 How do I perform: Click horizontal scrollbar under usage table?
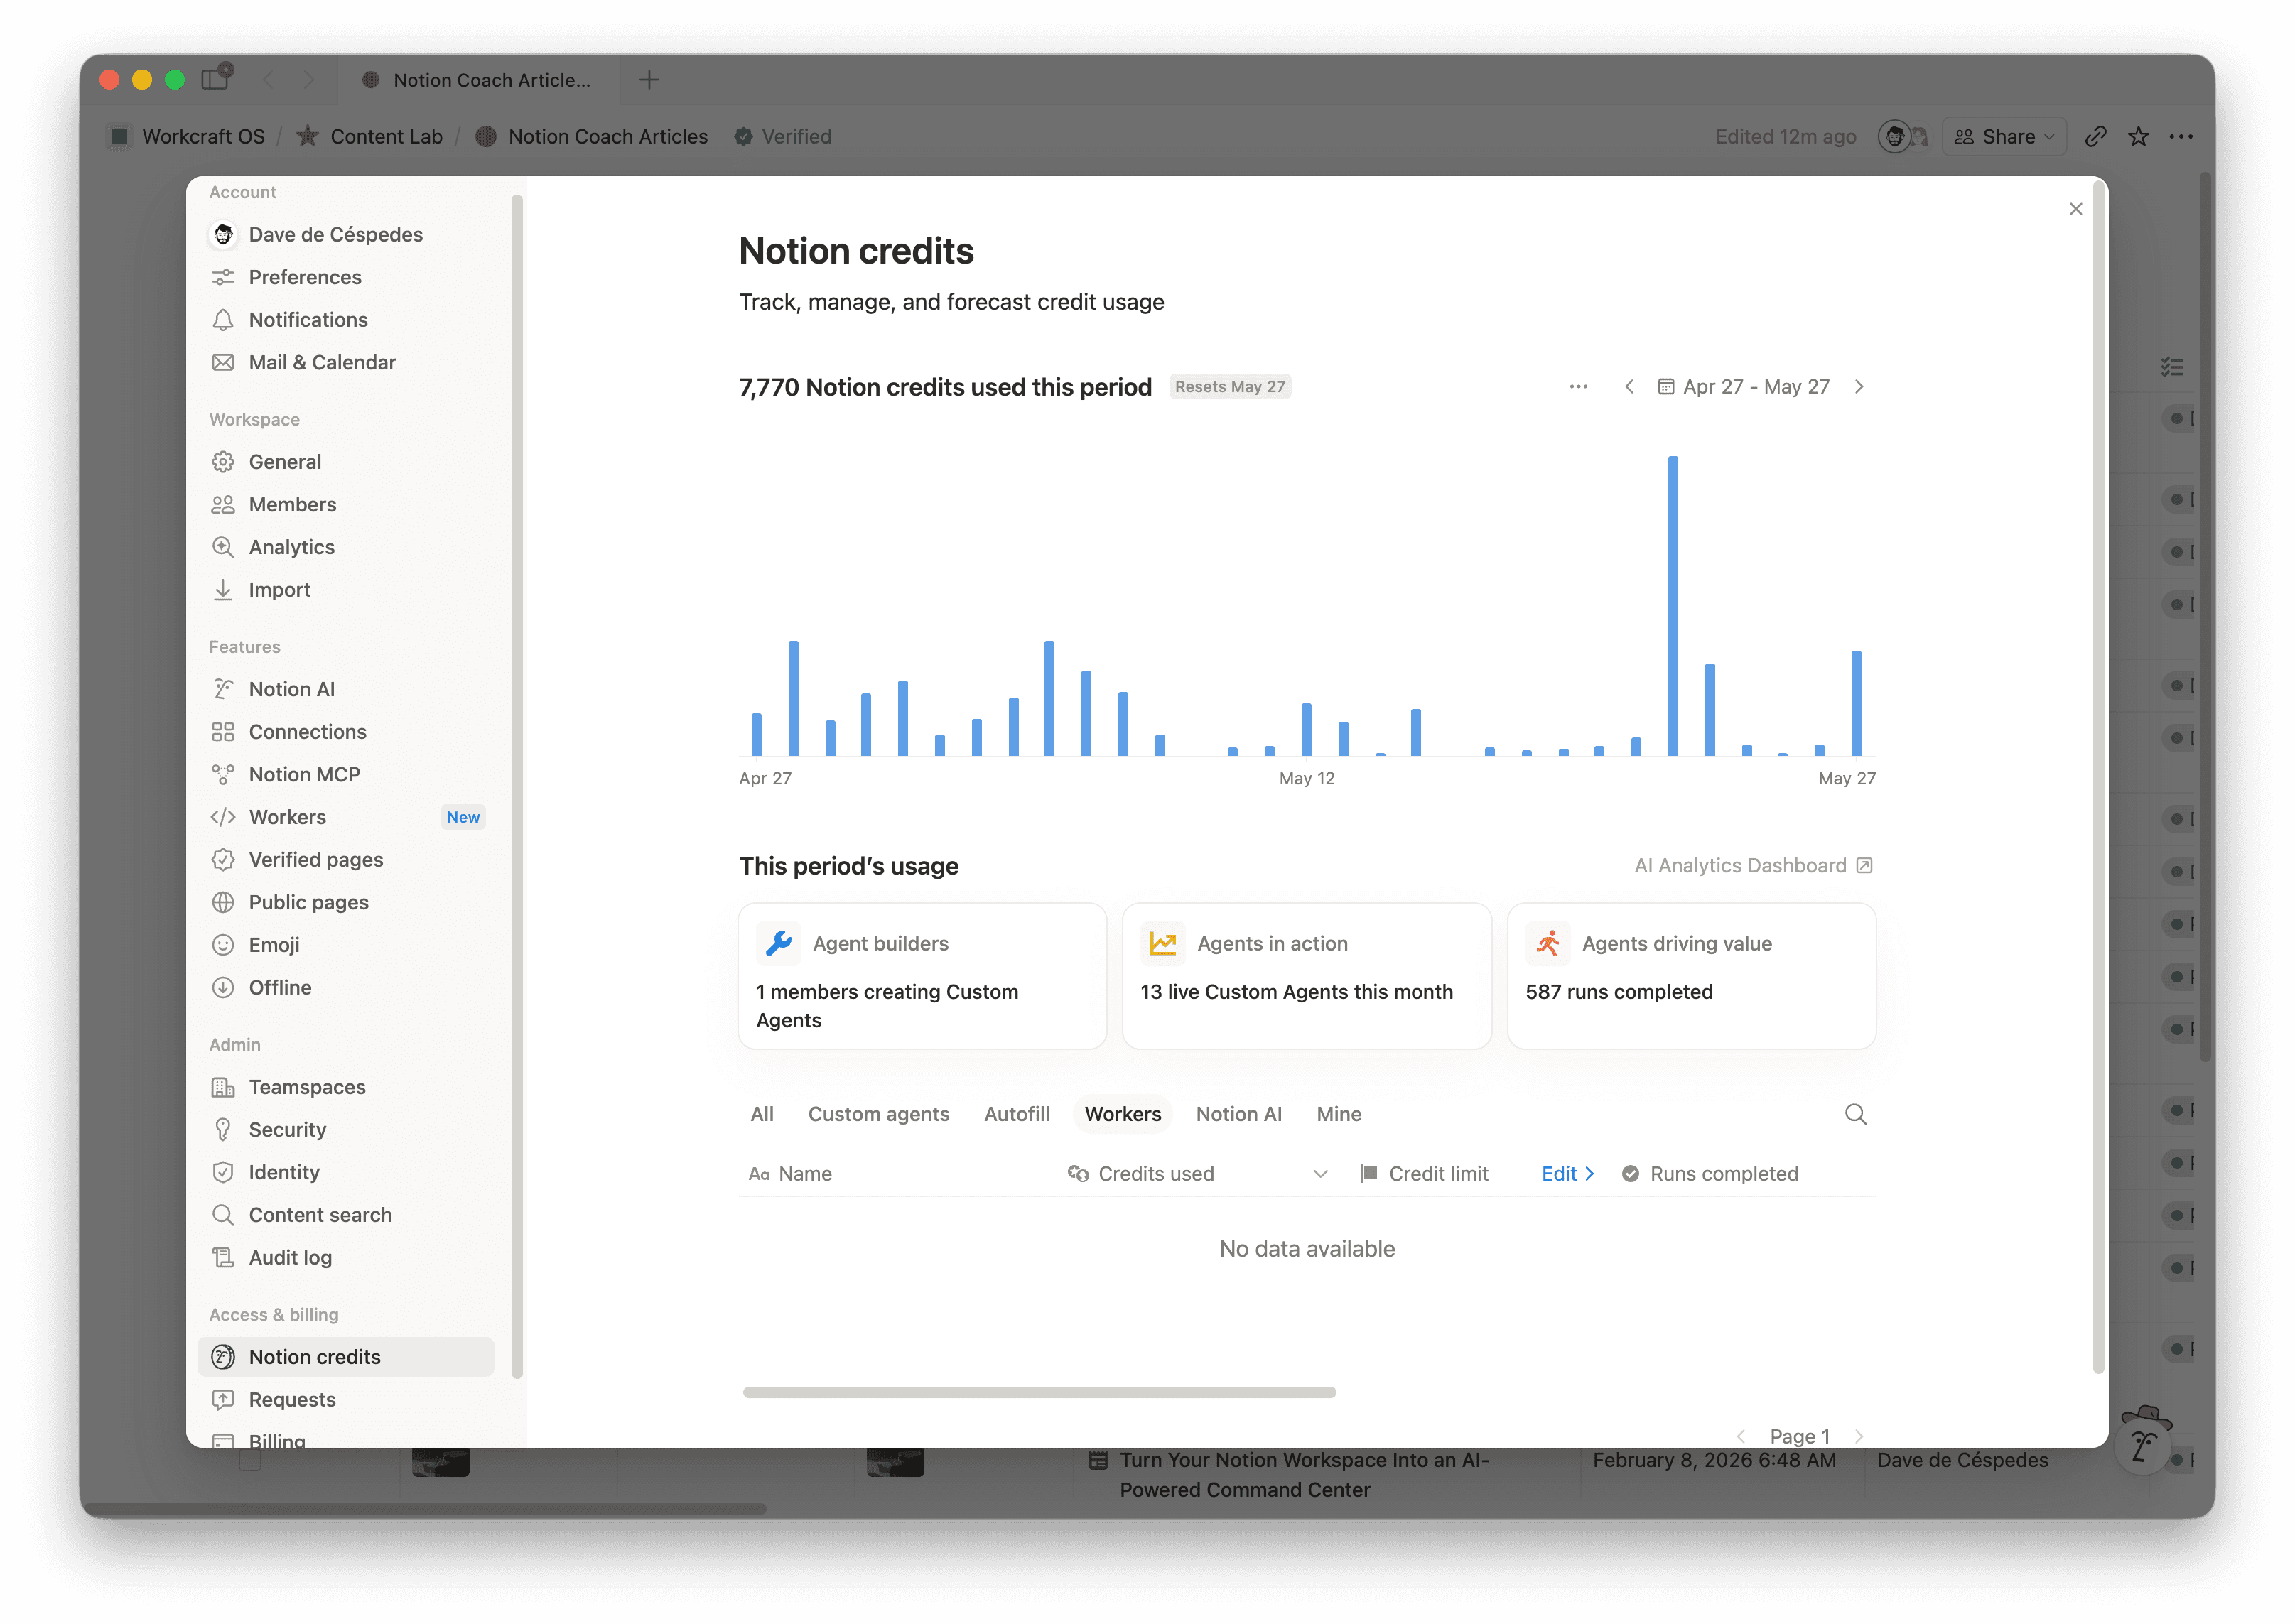coord(1039,1392)
